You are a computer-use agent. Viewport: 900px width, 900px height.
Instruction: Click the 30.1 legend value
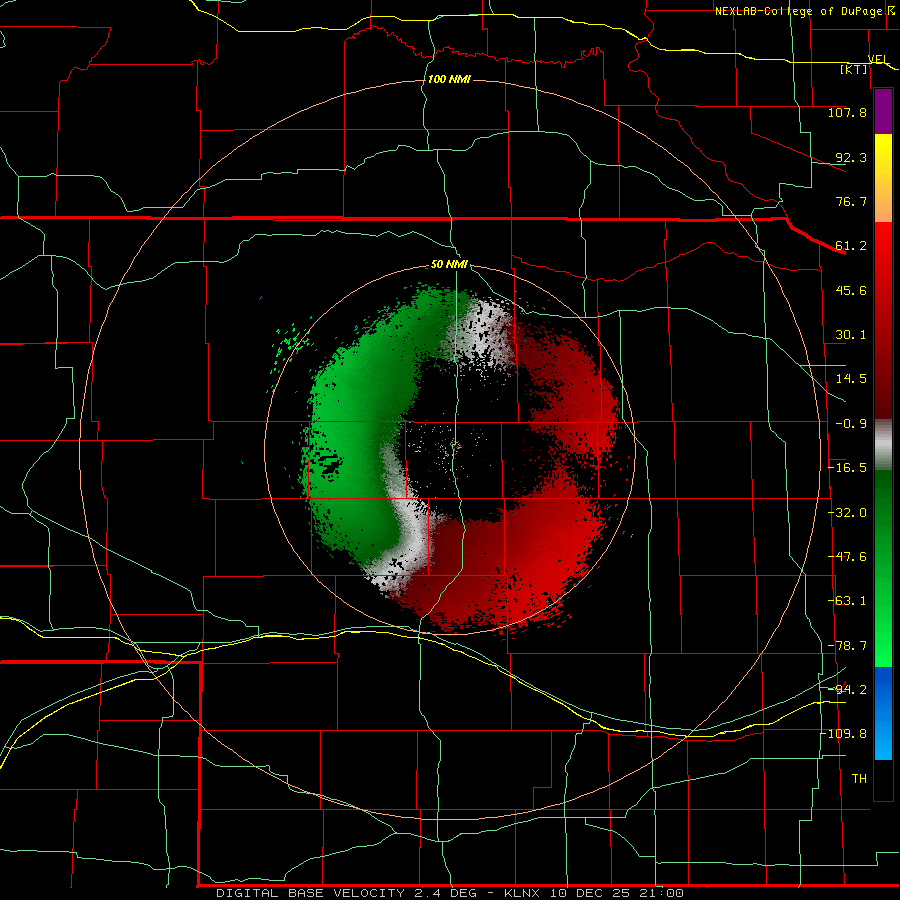pos(851,335)
